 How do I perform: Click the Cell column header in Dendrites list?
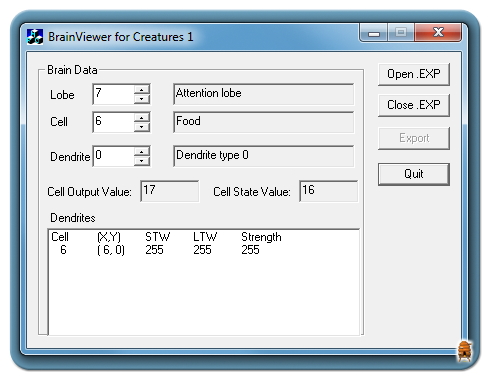coord(60,237)
